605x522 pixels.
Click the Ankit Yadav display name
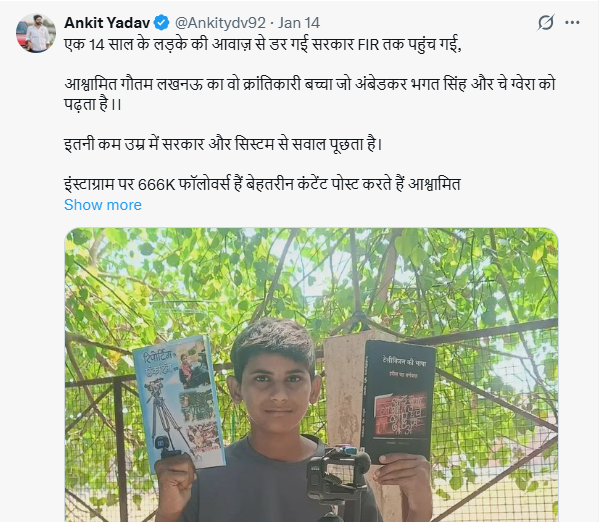(107, 23)
